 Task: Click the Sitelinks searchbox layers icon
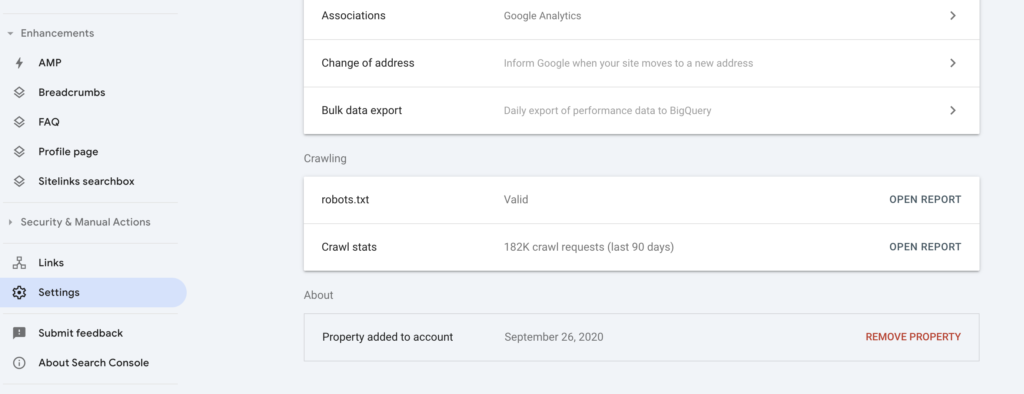click(x=20, y=181)
